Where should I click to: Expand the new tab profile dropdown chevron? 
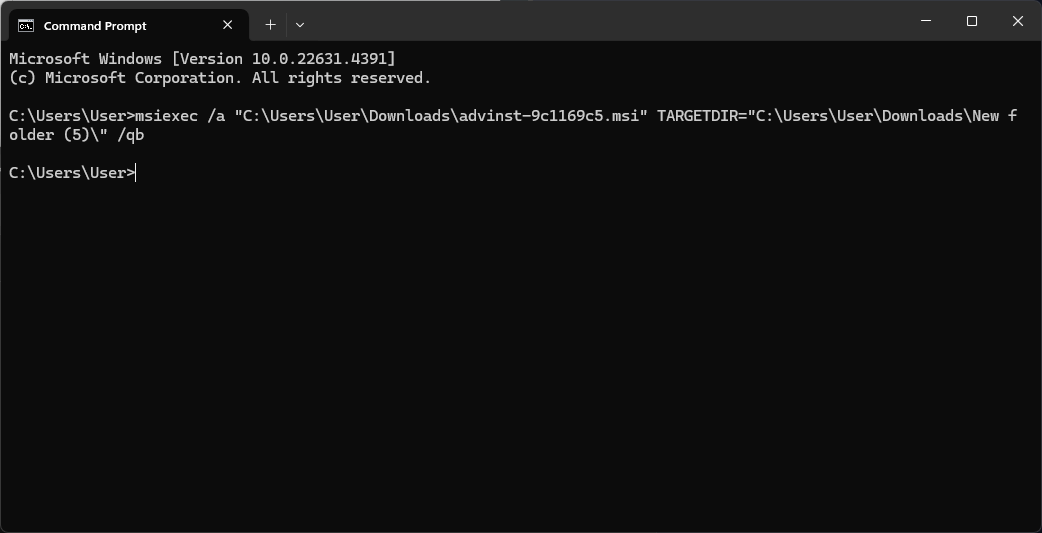tap(300, 25)
